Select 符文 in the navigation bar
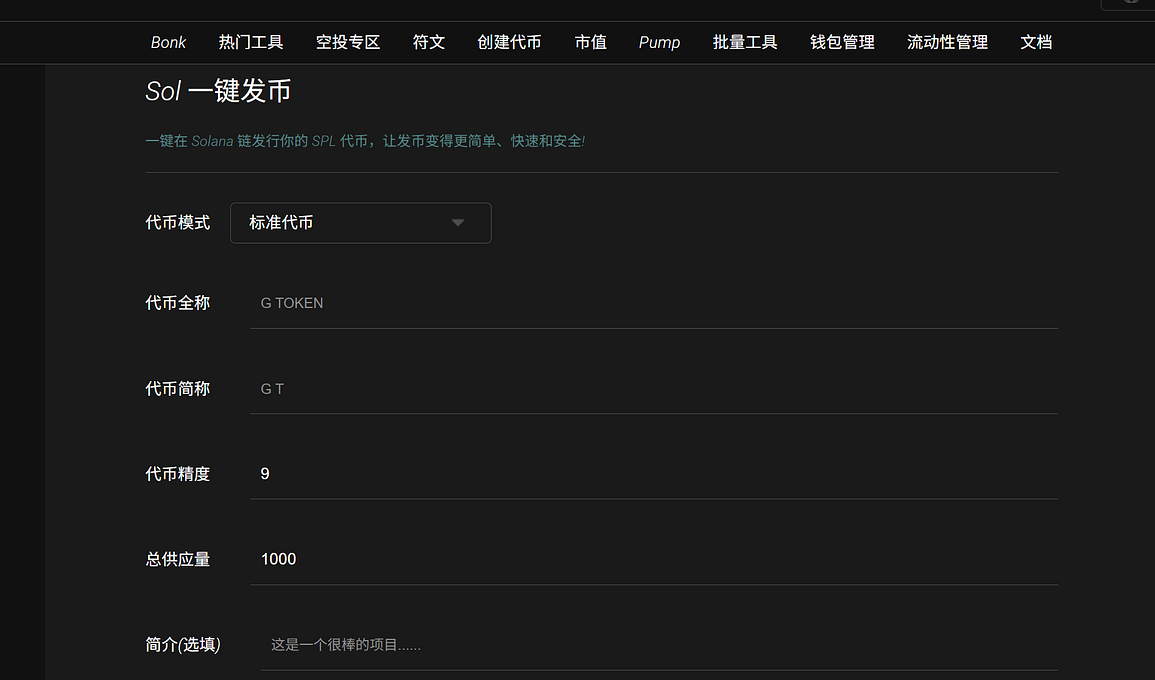Image resolution: width=1155 pixels, height=680 pixels. click(429, 42)
